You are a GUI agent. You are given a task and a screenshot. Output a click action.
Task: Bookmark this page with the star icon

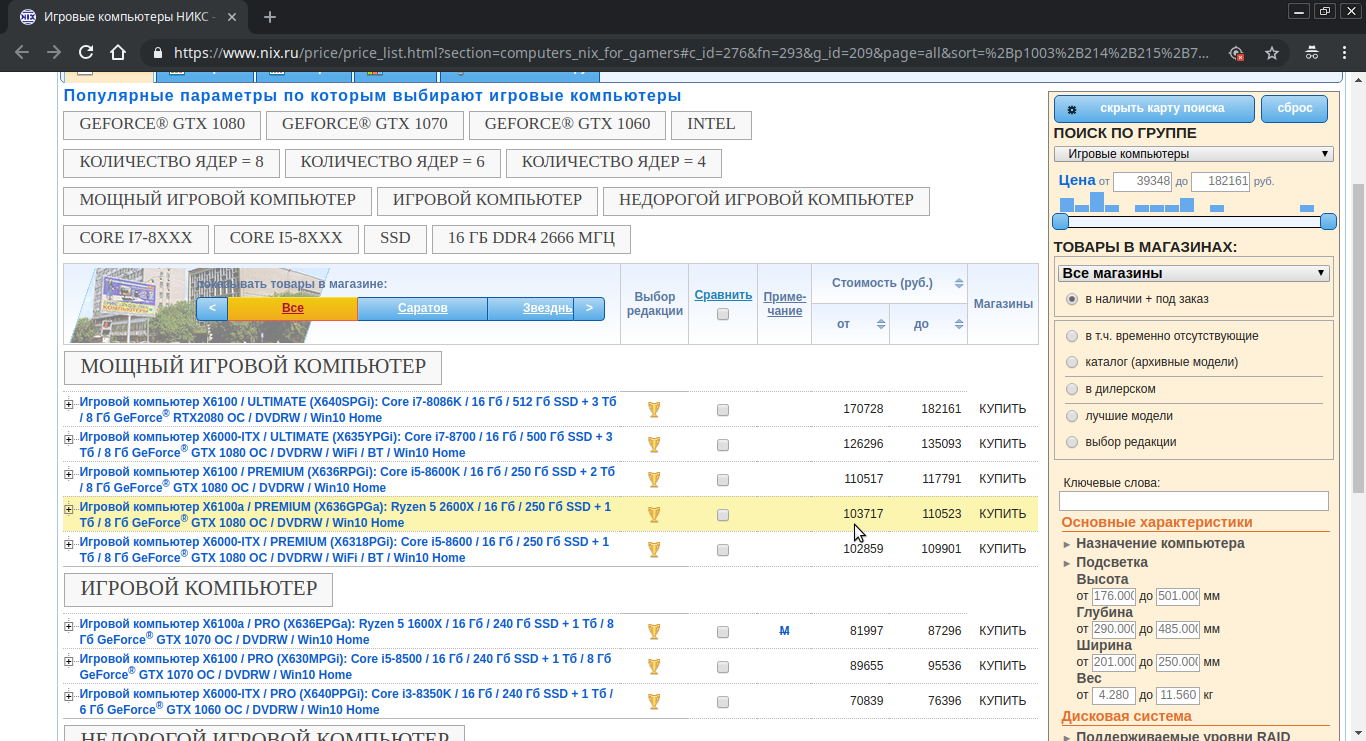click(1272, 52)
